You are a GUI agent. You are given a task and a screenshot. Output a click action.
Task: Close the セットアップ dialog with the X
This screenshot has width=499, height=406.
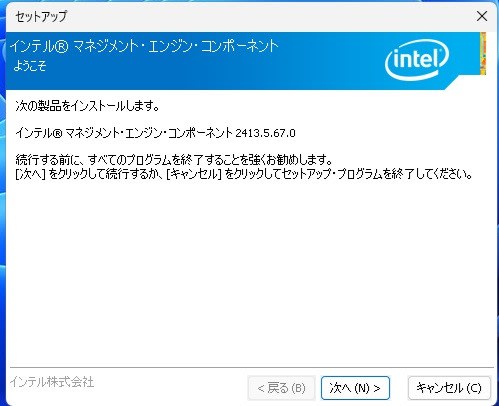point(482,16)
